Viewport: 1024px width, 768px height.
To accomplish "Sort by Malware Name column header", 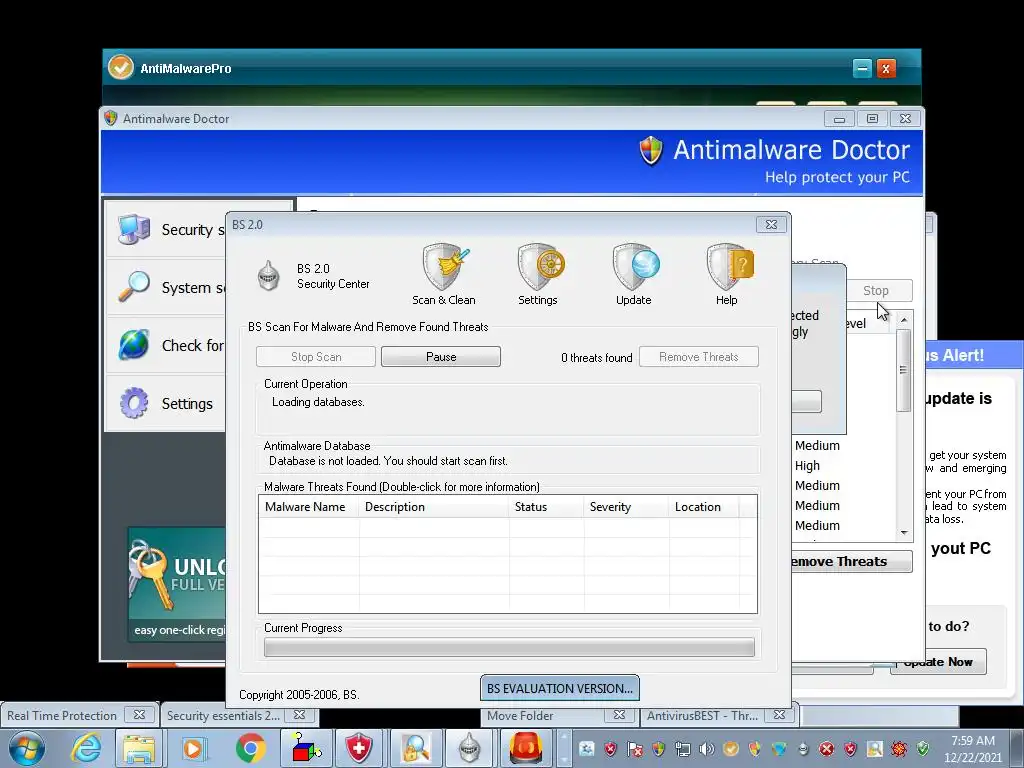I will [x=308, y=507].
